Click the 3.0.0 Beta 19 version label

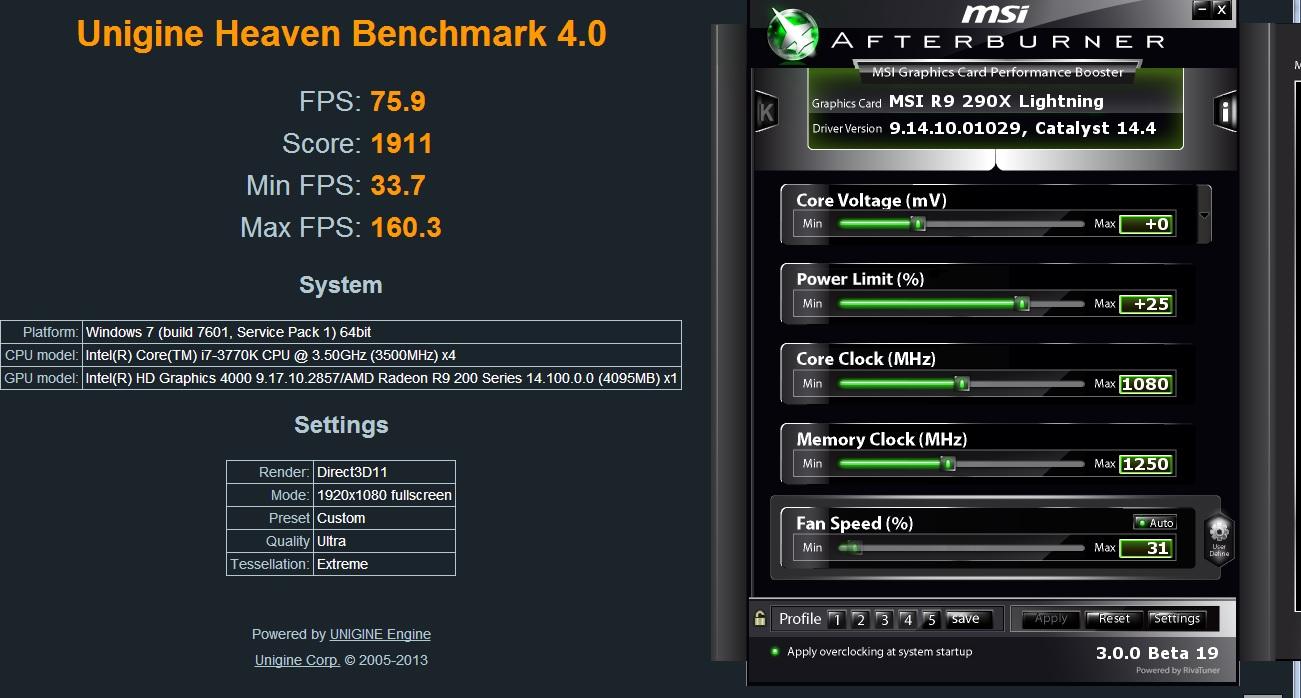tap(1157, 653)
